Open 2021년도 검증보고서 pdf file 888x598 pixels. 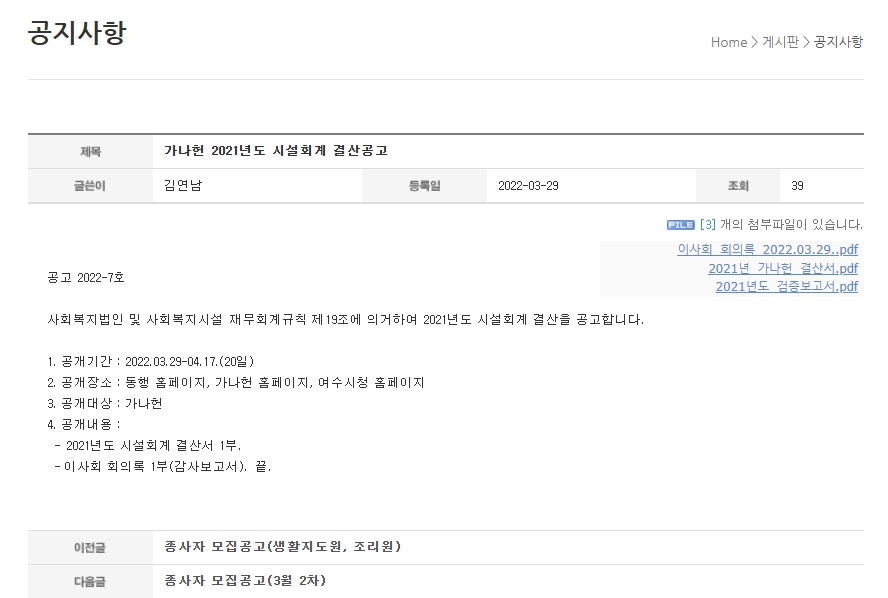pos(787,287)
